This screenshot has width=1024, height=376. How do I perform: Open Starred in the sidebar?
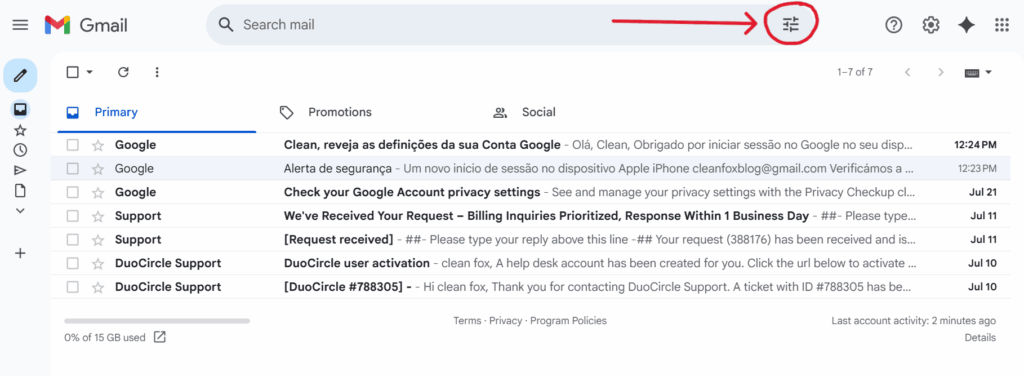[x=20, y=130]
